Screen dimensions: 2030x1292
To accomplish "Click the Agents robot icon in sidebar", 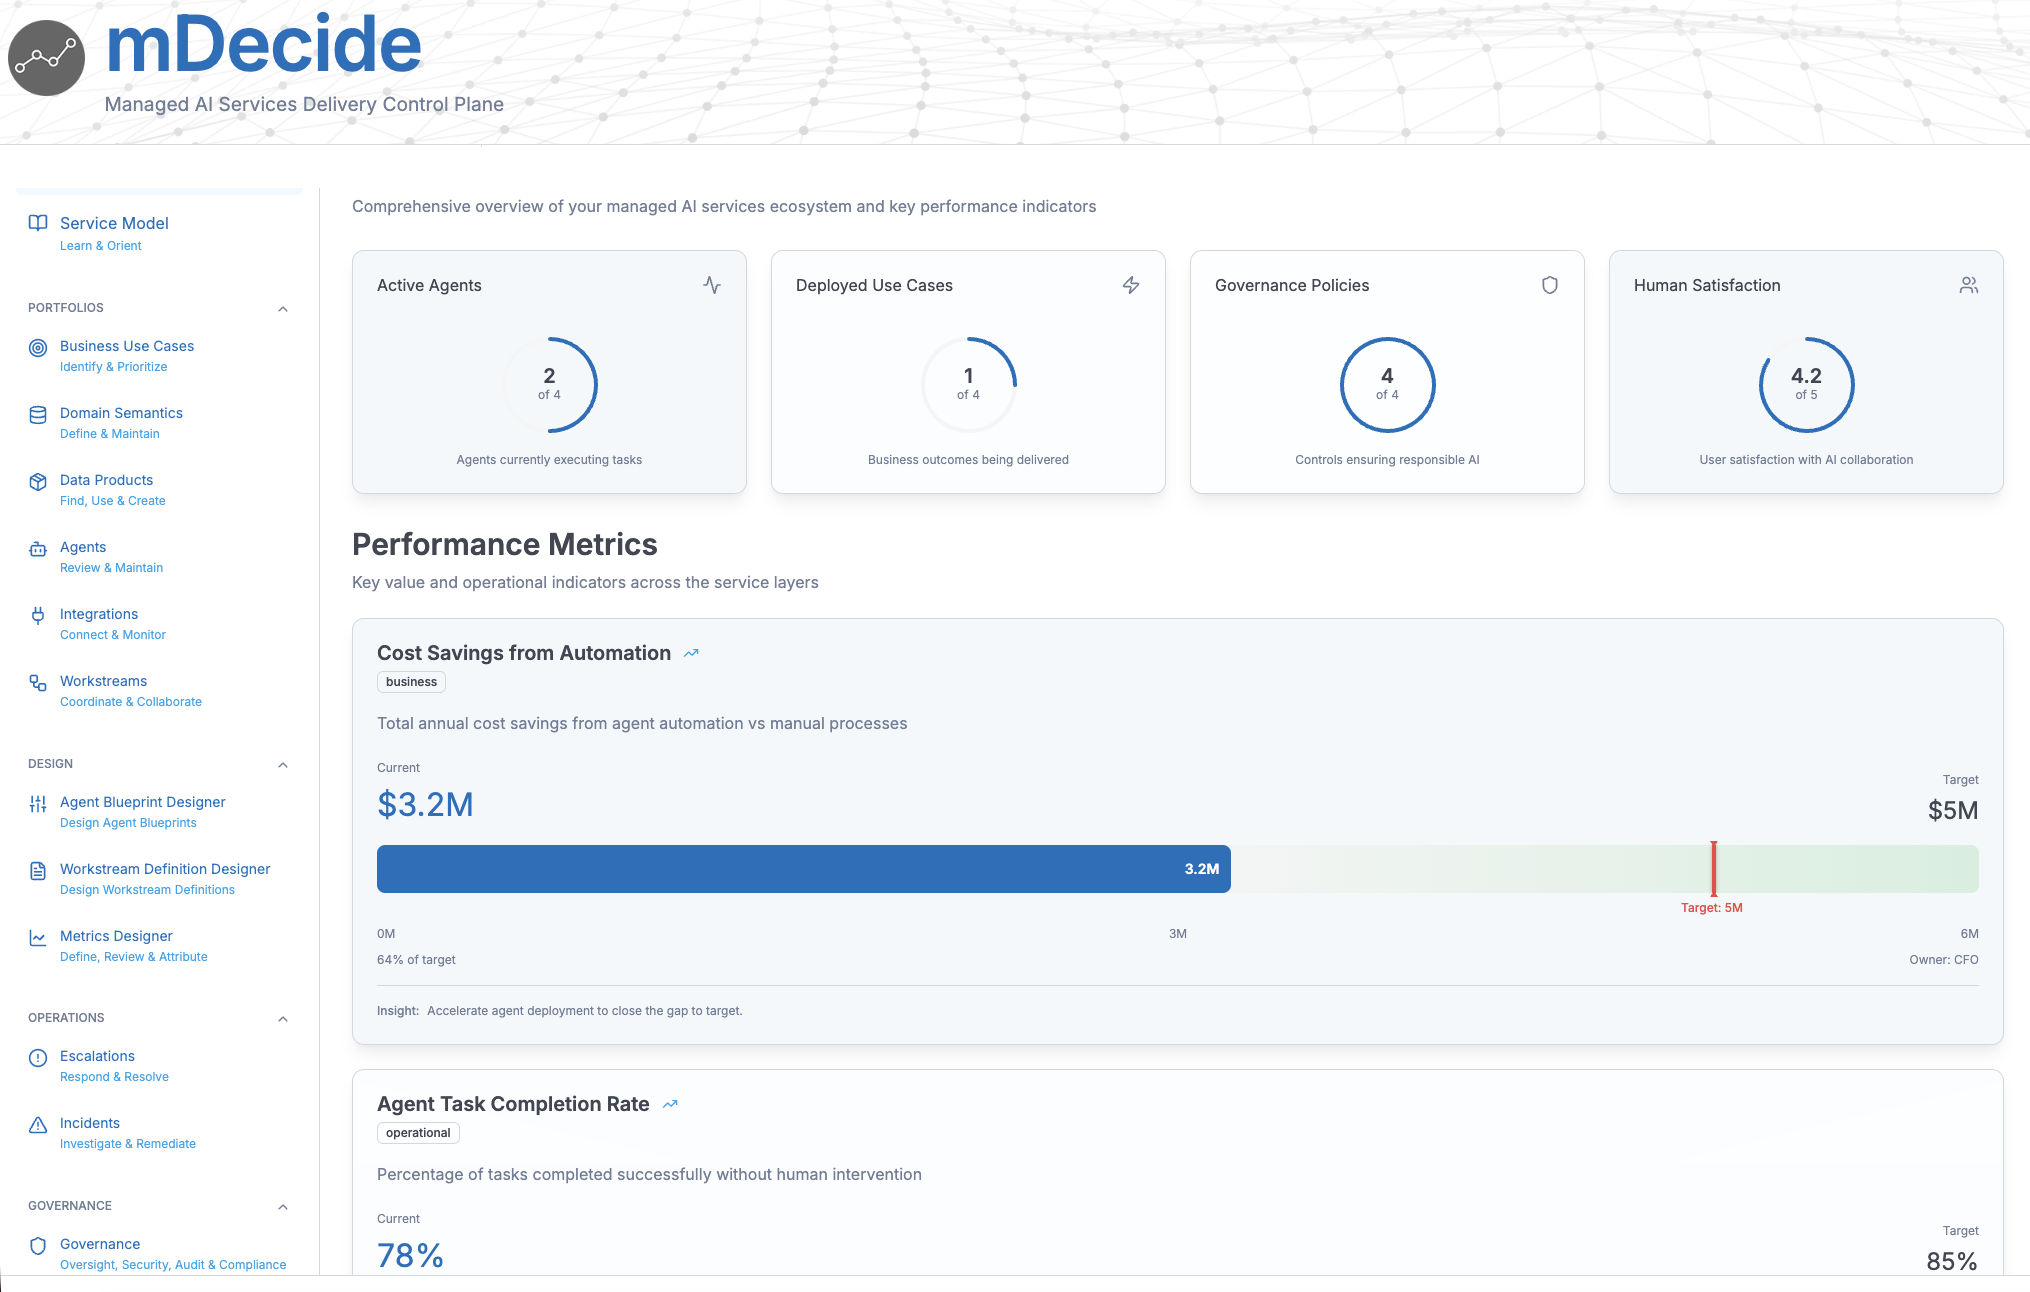I will tap(37, 548).
